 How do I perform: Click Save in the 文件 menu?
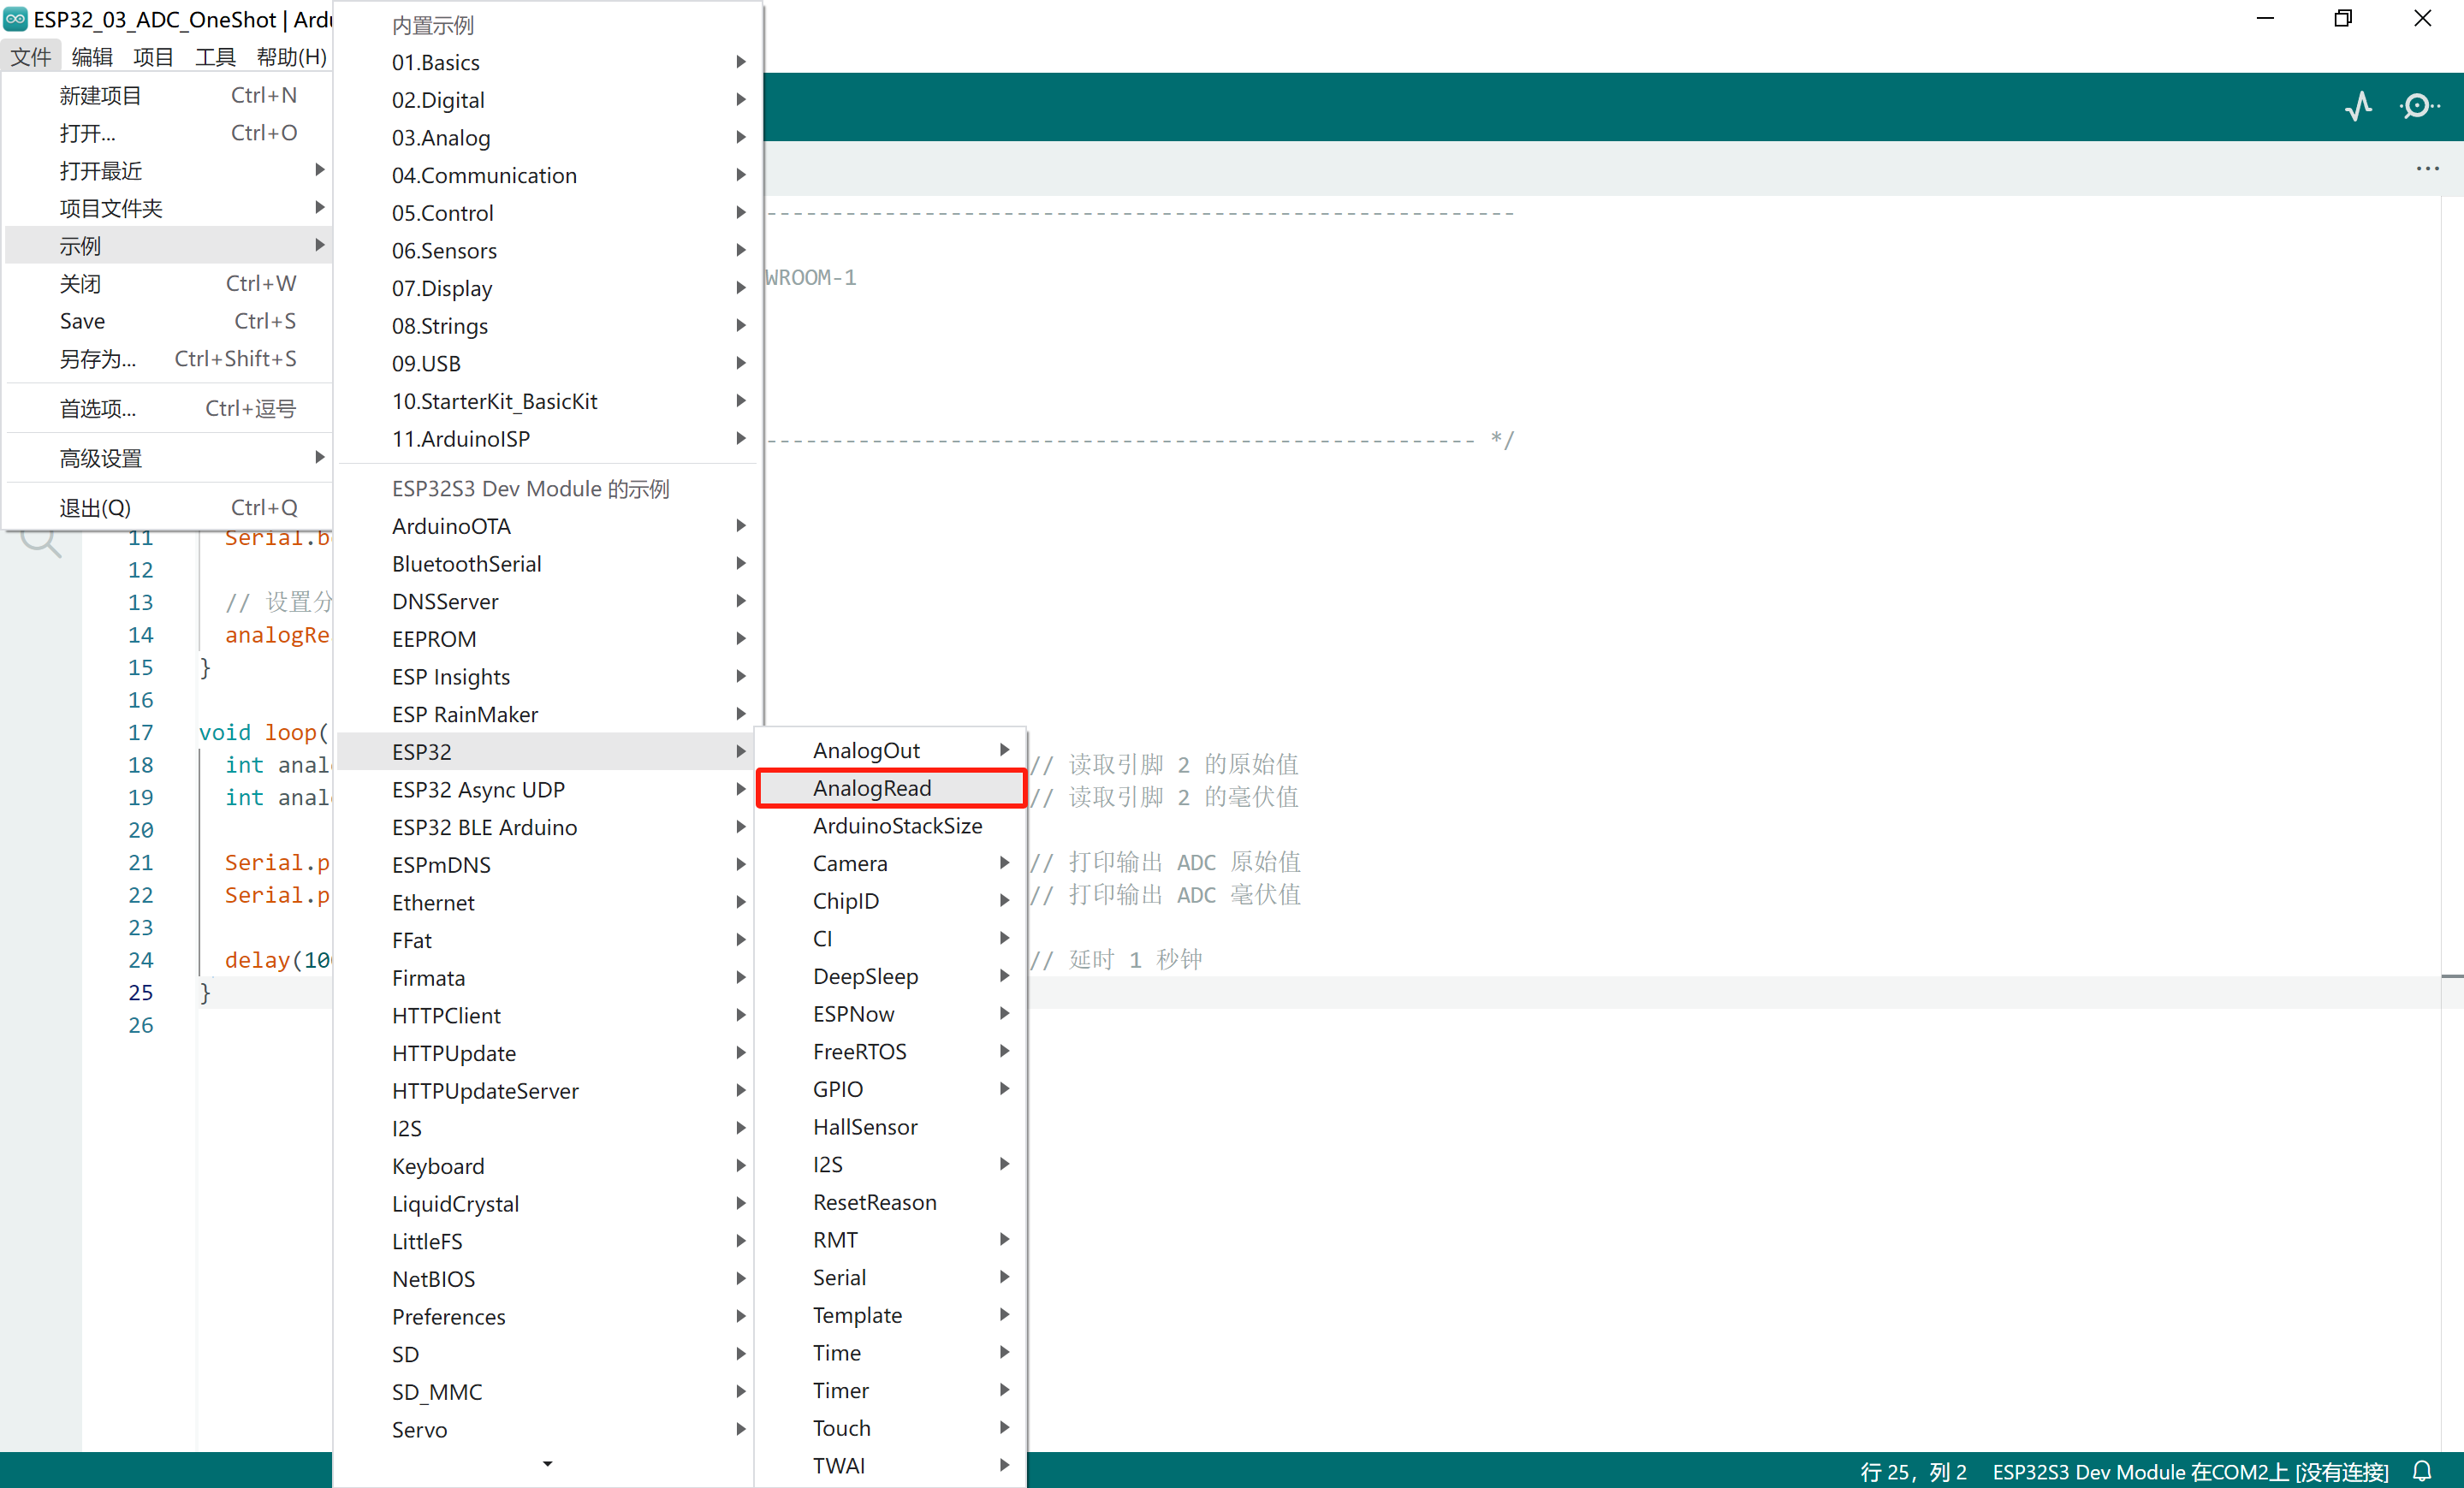pos(82,320)
